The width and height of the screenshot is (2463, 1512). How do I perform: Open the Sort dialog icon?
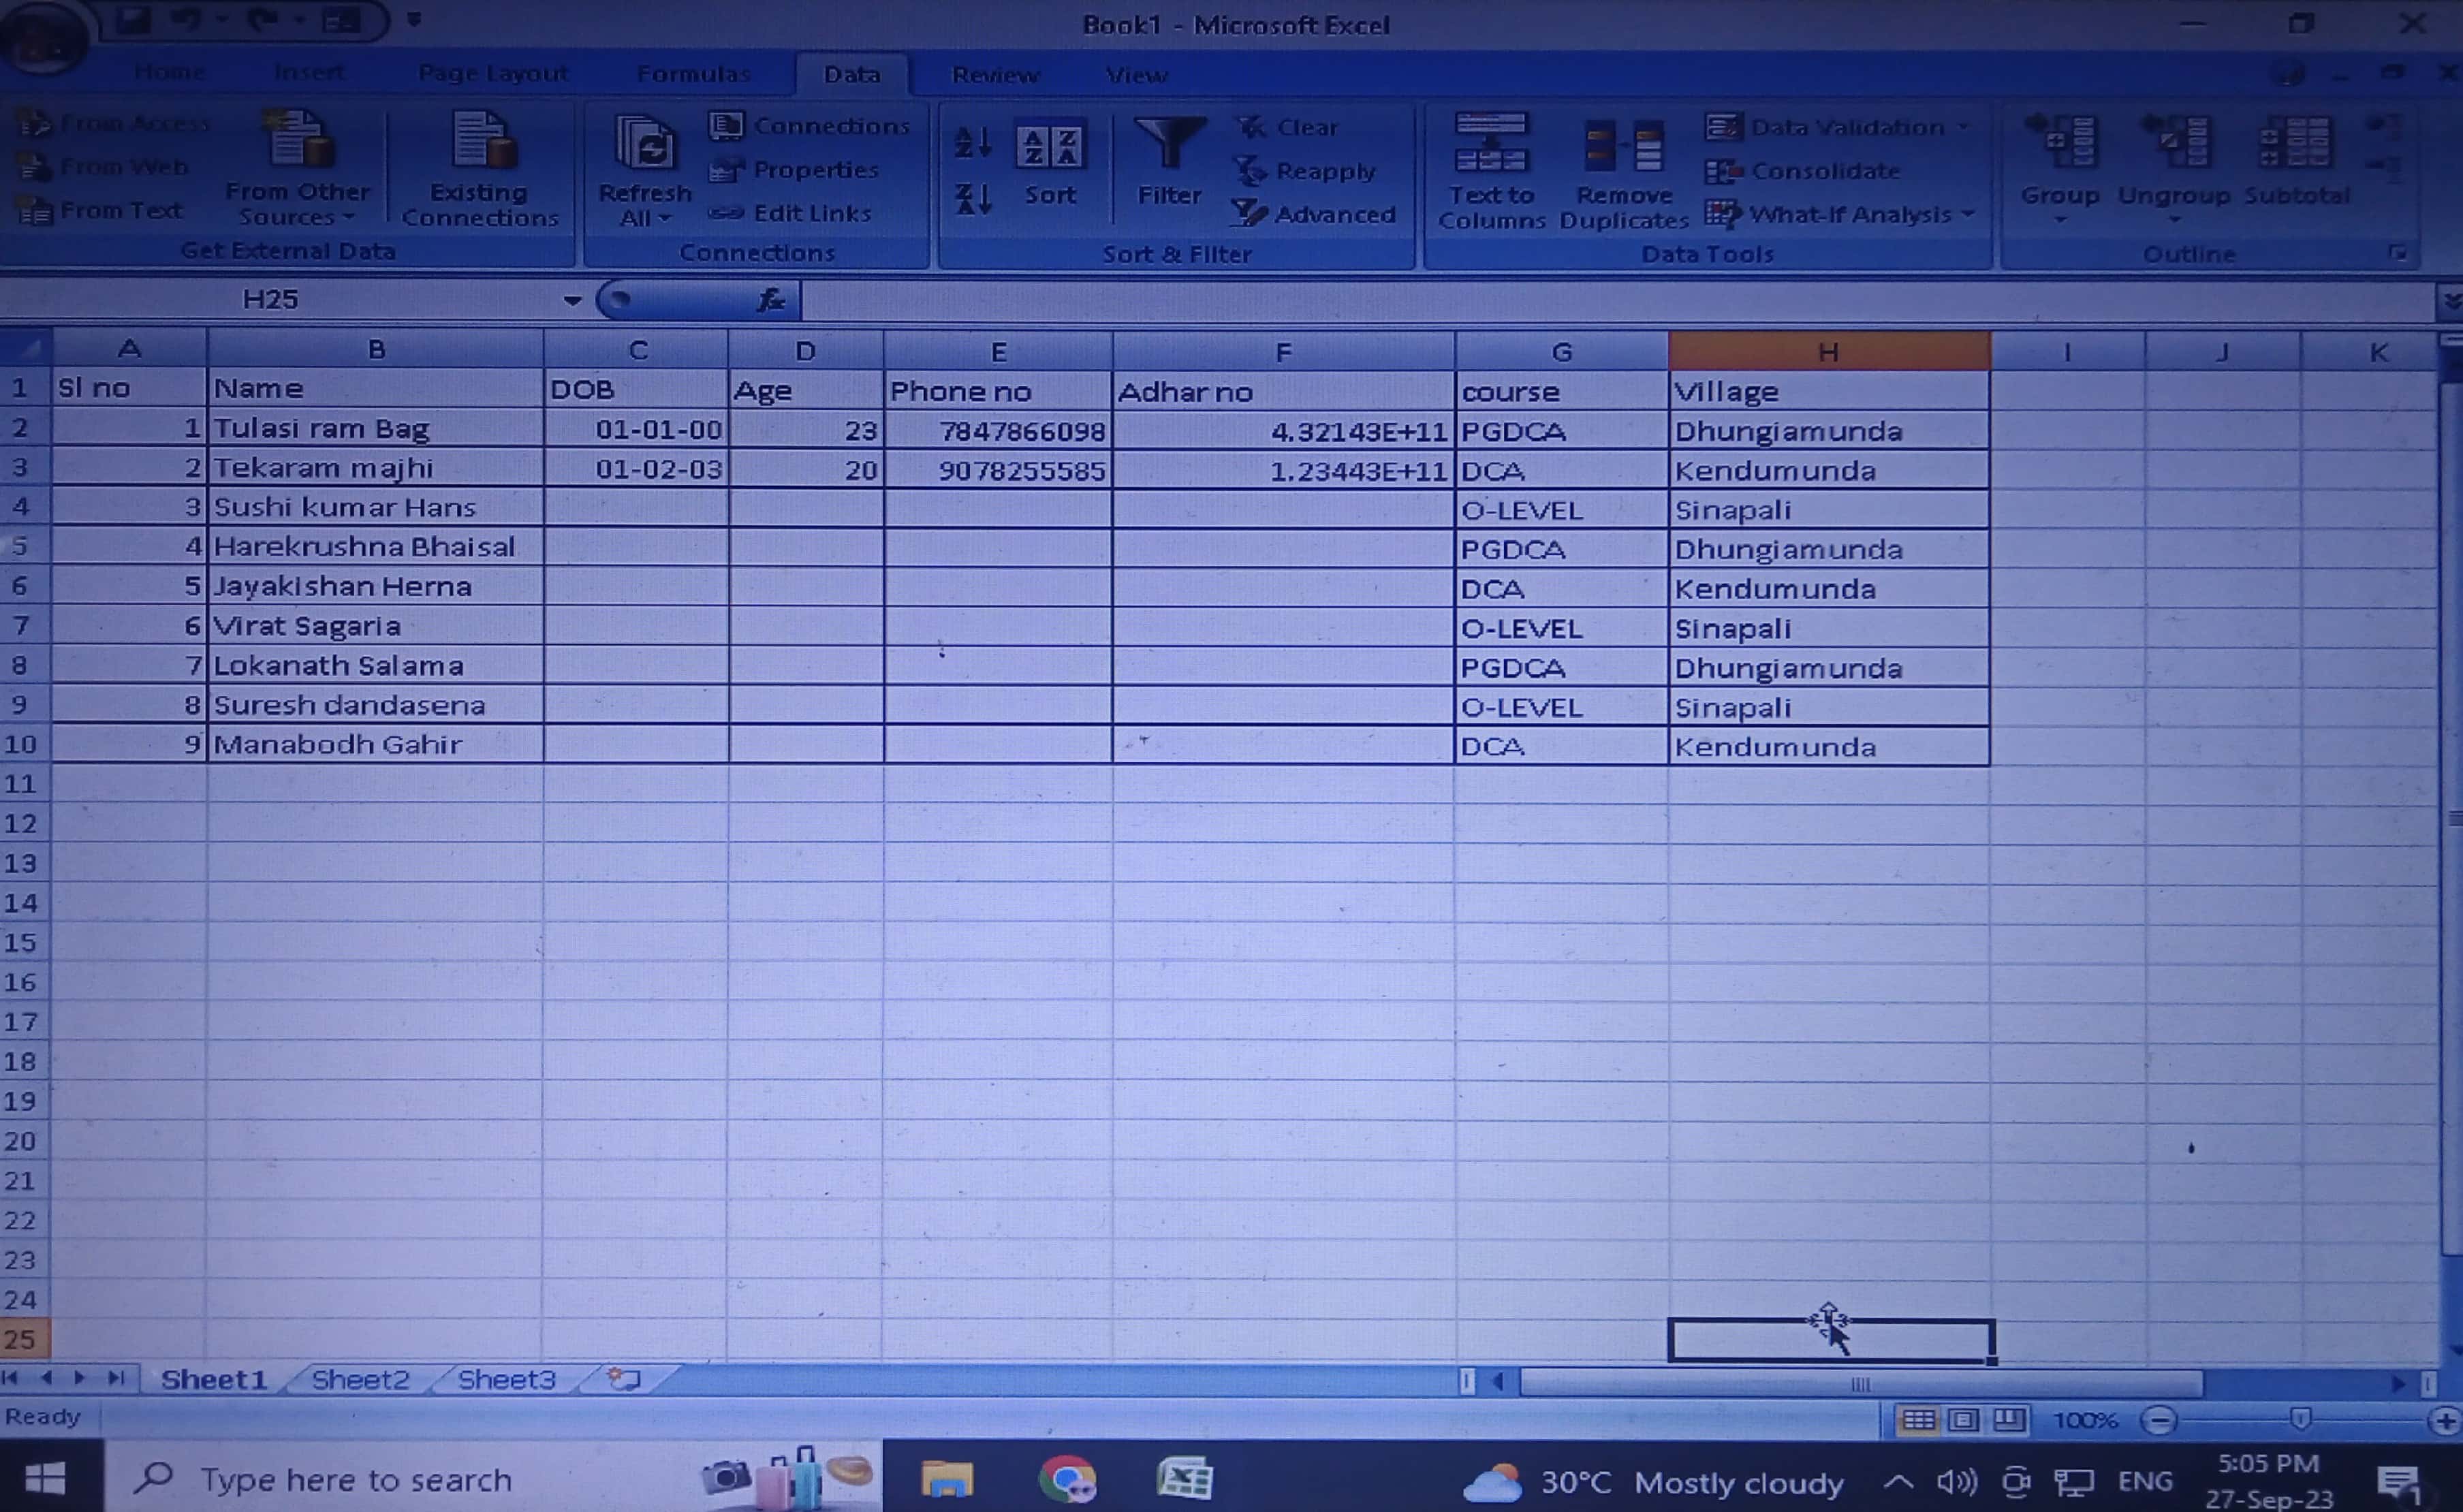tap(1049, 147)
